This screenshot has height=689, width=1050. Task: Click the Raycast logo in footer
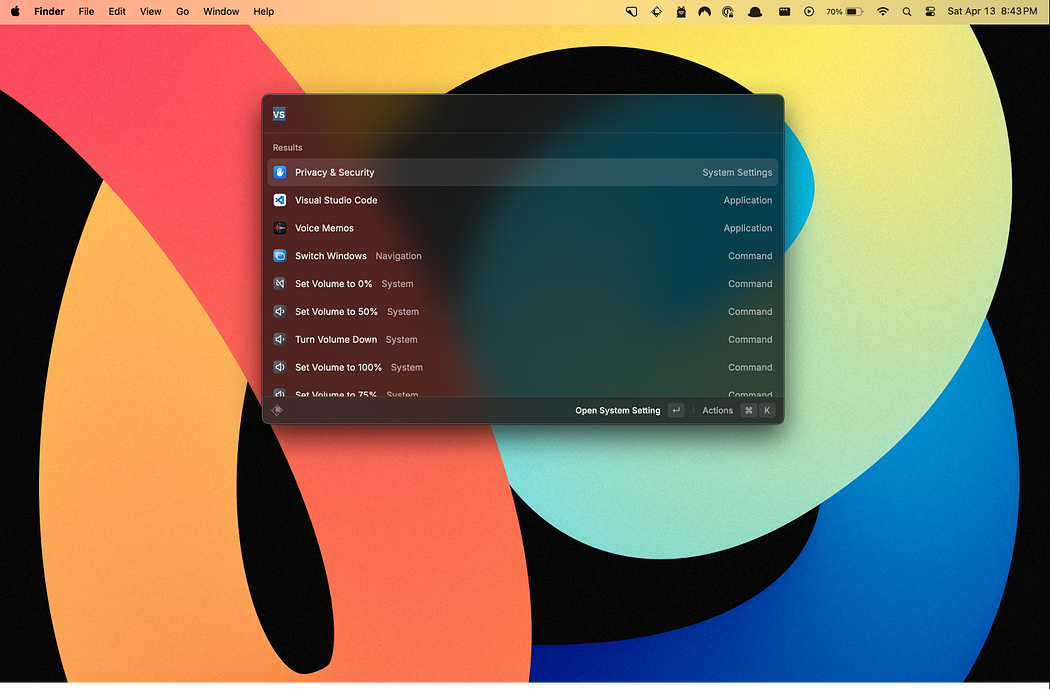pyautogui.click(x=277, y=410)
